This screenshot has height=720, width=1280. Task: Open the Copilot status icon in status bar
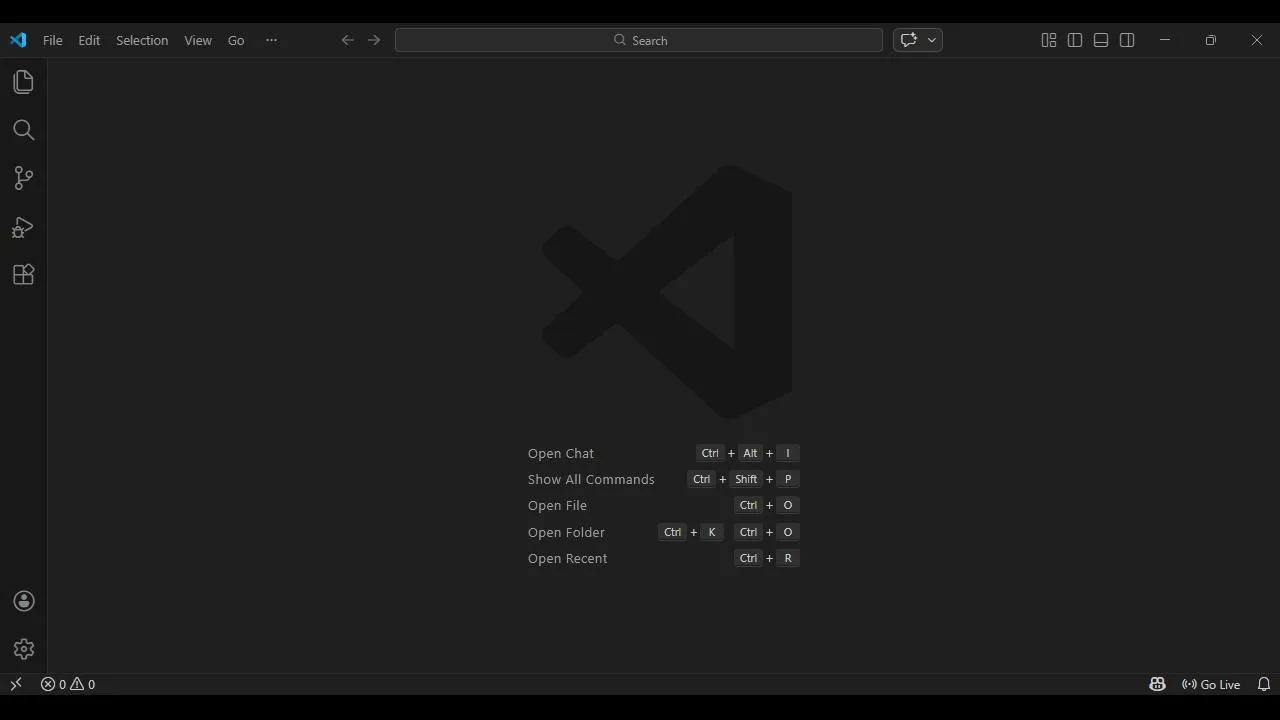1157,684
